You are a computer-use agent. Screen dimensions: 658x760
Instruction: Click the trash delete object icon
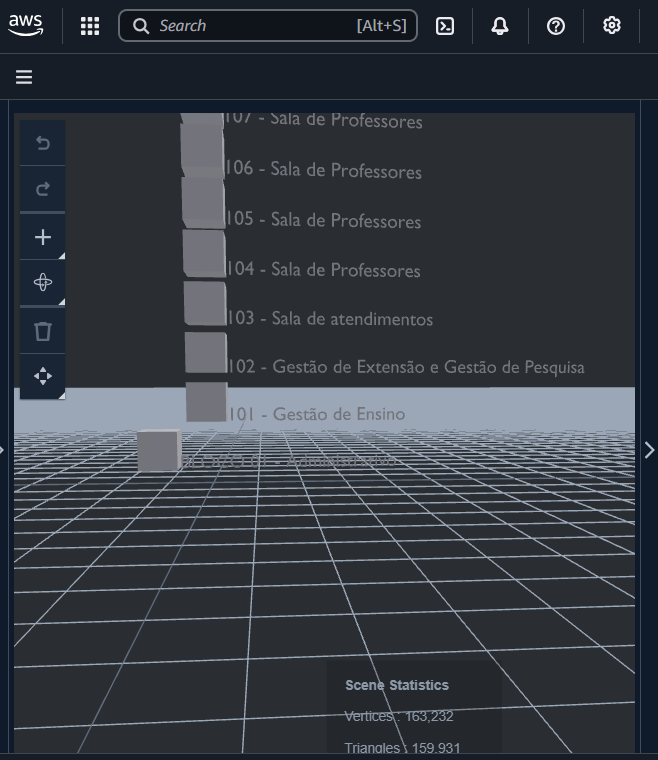pos(43,331)
